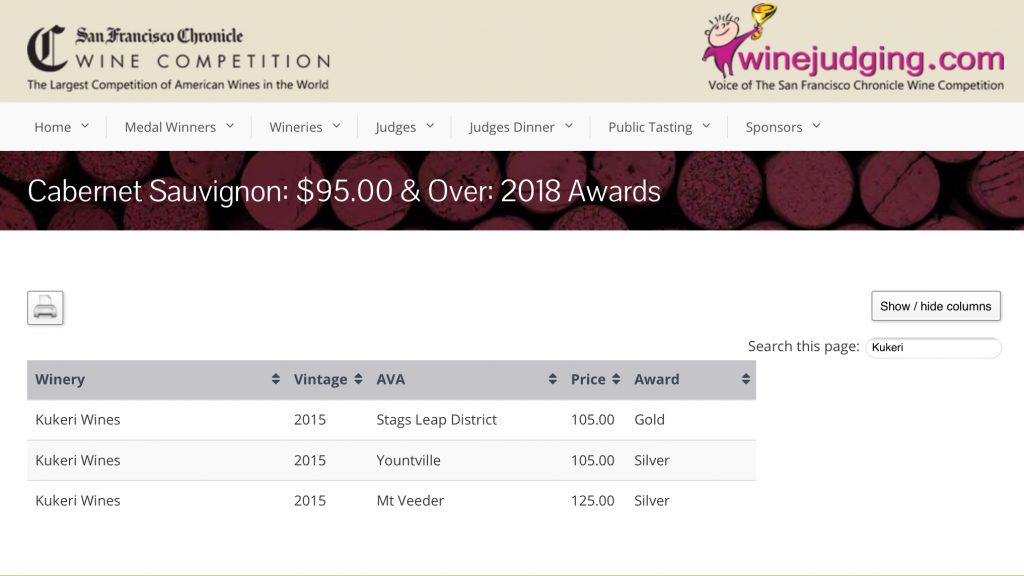The height and width of the screenshot is (576, 1024).
Task: Click the printer icon
Action: [45, 308]
